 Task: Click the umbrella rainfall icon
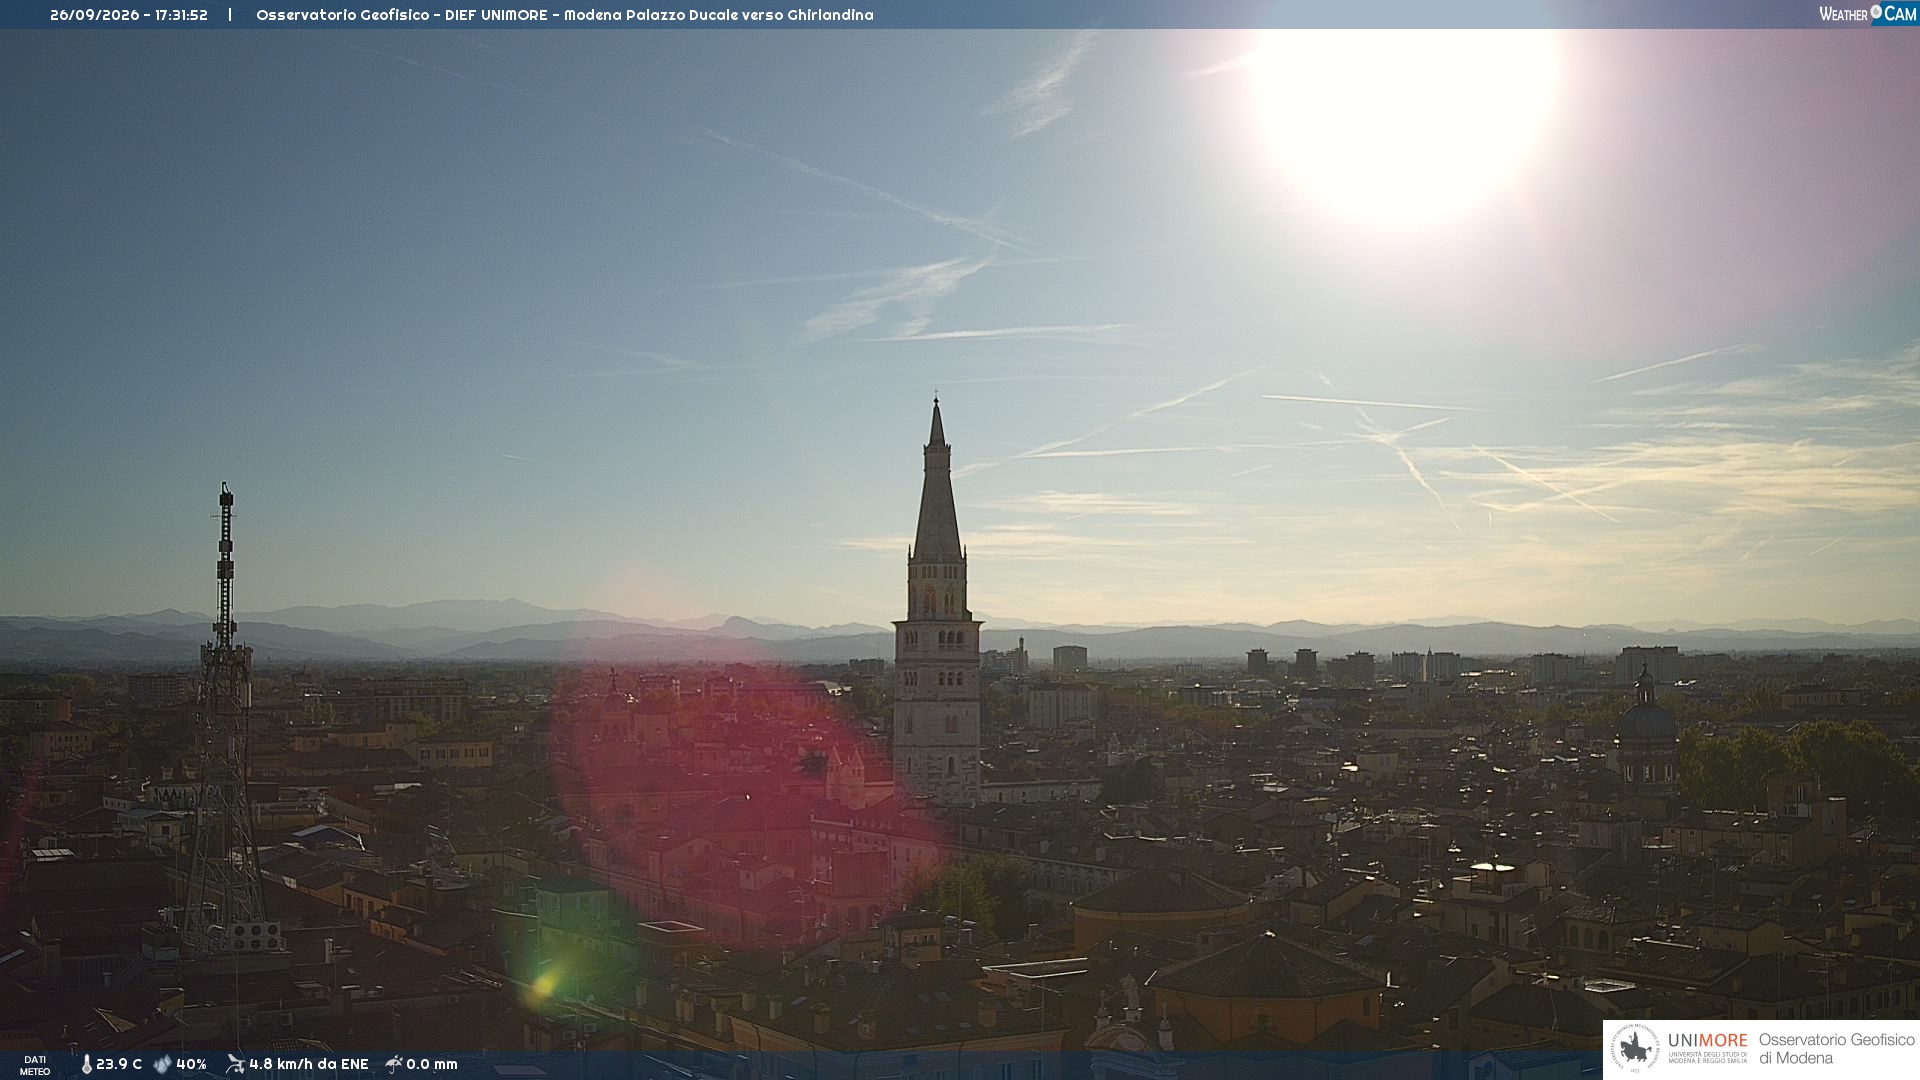pos(394,1064)
